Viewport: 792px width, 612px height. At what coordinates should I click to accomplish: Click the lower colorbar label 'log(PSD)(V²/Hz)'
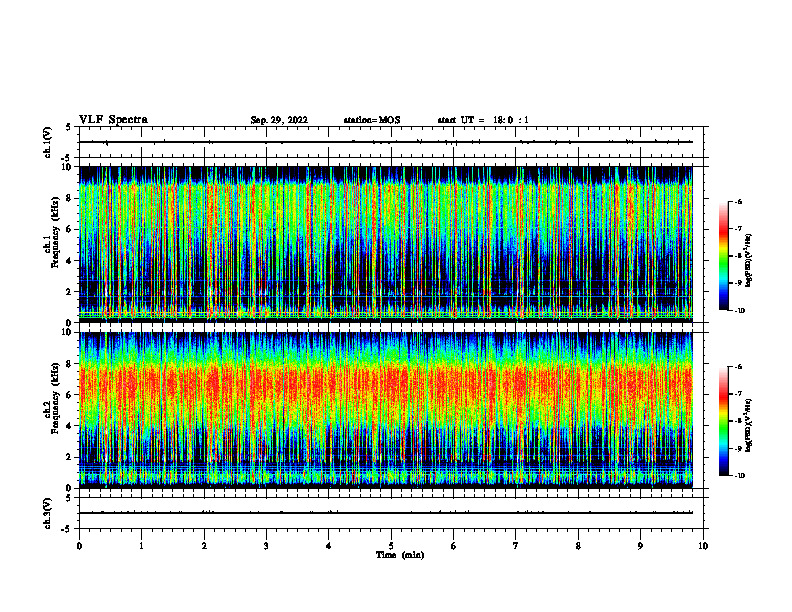pos(749,426)
